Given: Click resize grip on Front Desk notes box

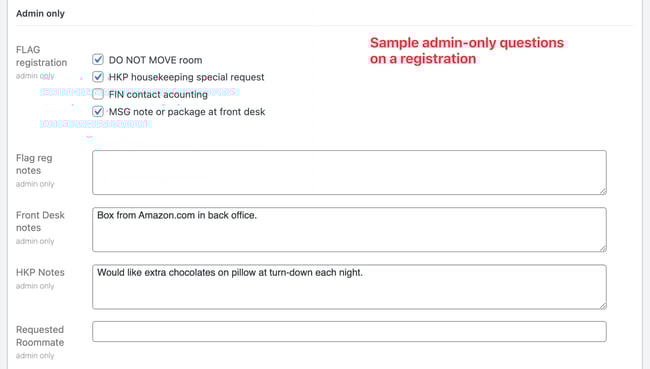Looking at the screenshot, I should [603, 248].
